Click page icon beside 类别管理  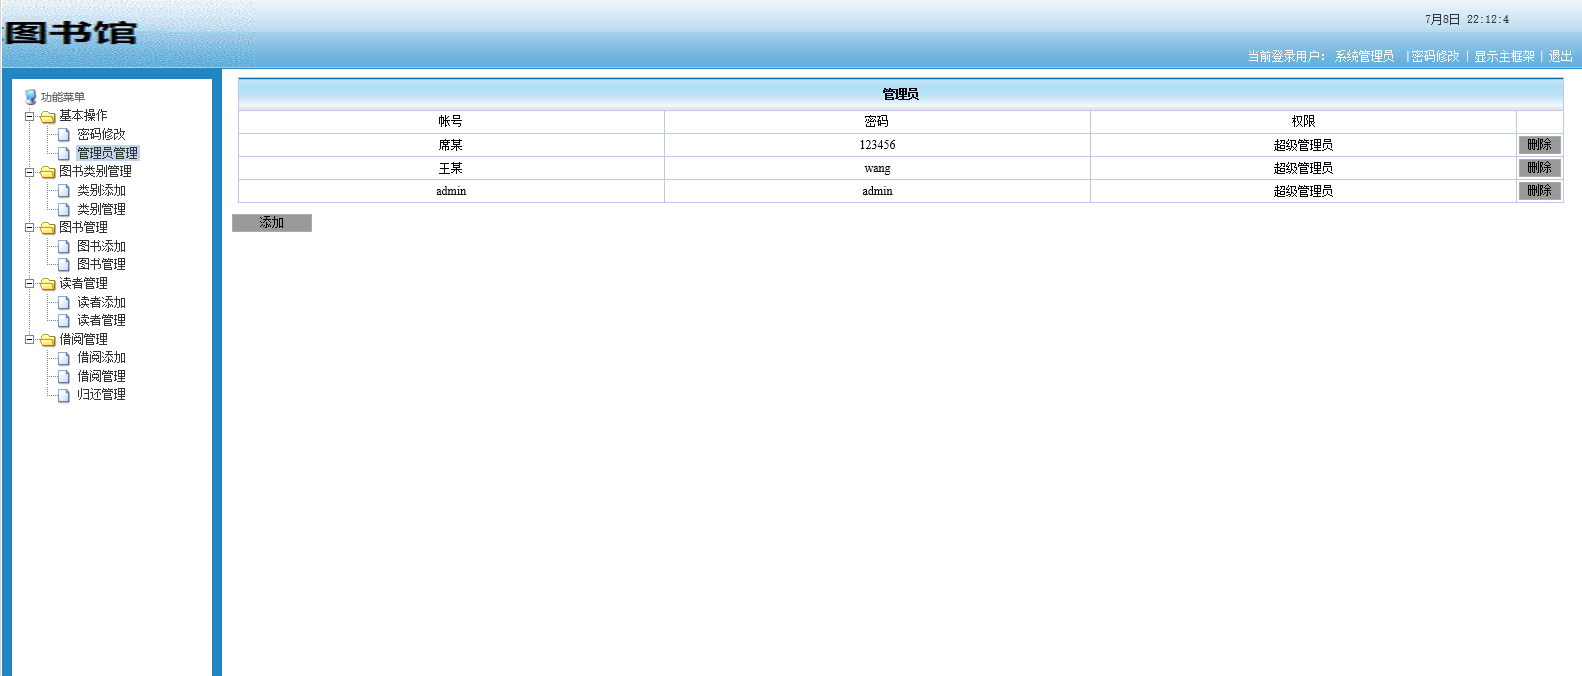click(64, 209)
